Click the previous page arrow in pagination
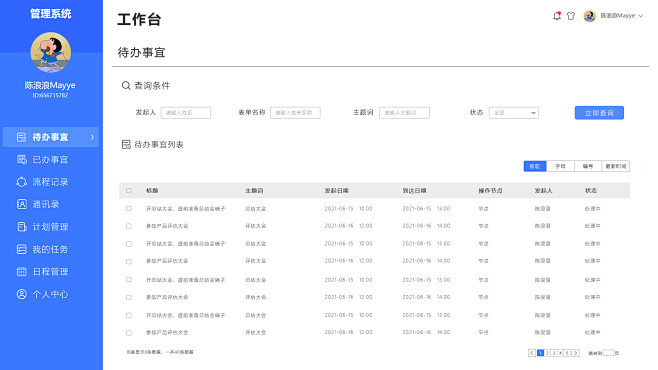The height and width of the screenshot is (370, 658). coord(532,353)
